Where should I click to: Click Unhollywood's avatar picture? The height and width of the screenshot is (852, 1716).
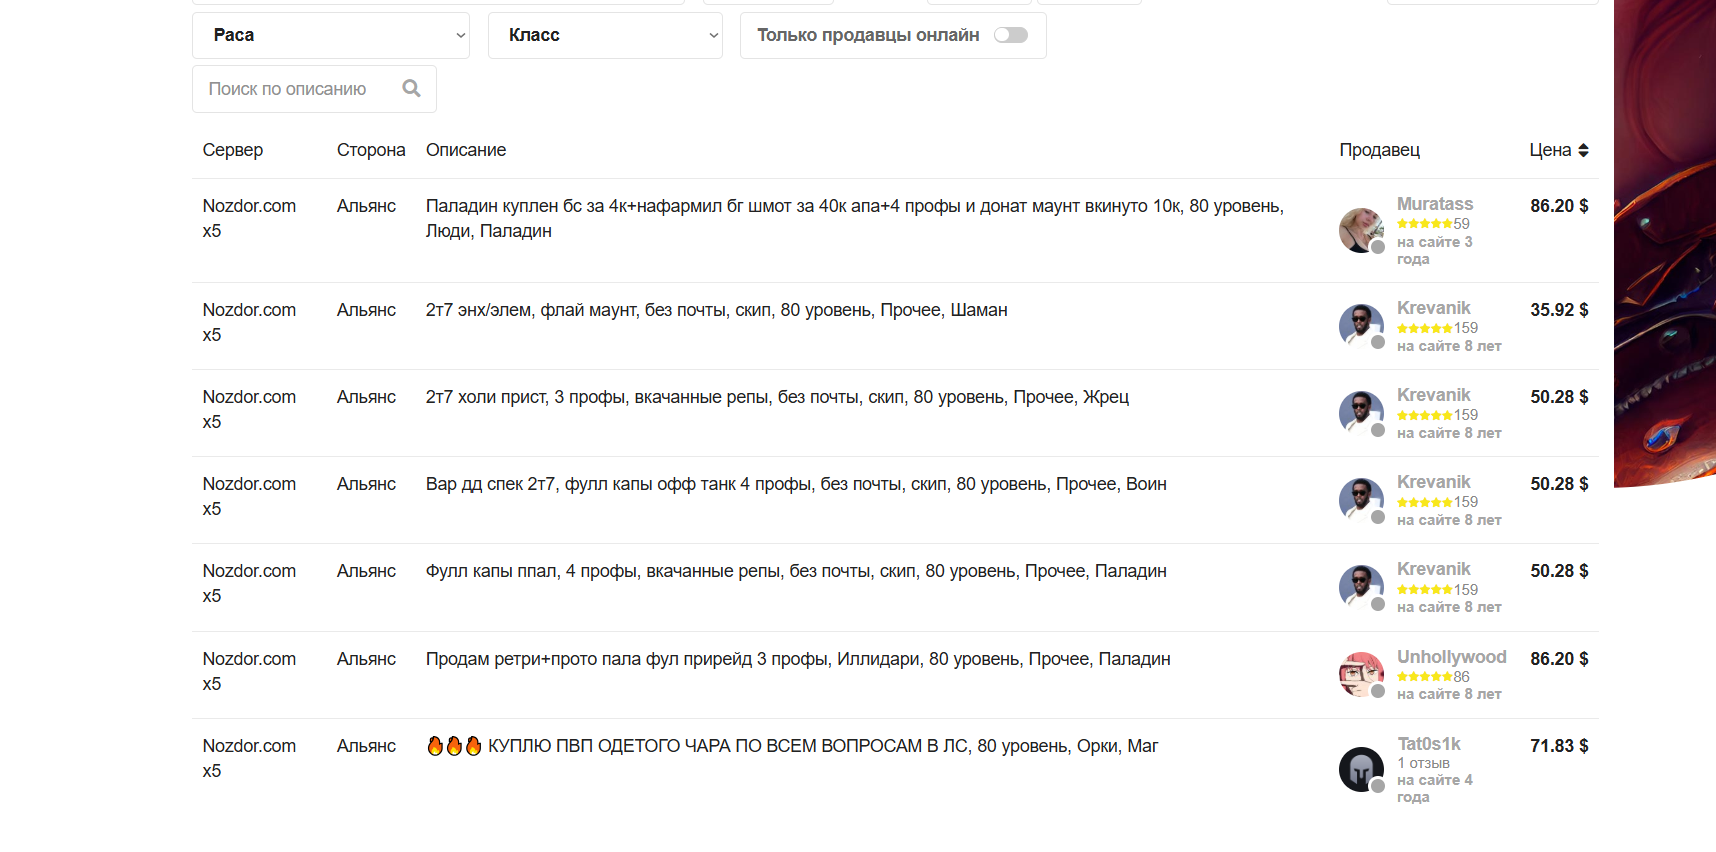[x=1361, y=674]
